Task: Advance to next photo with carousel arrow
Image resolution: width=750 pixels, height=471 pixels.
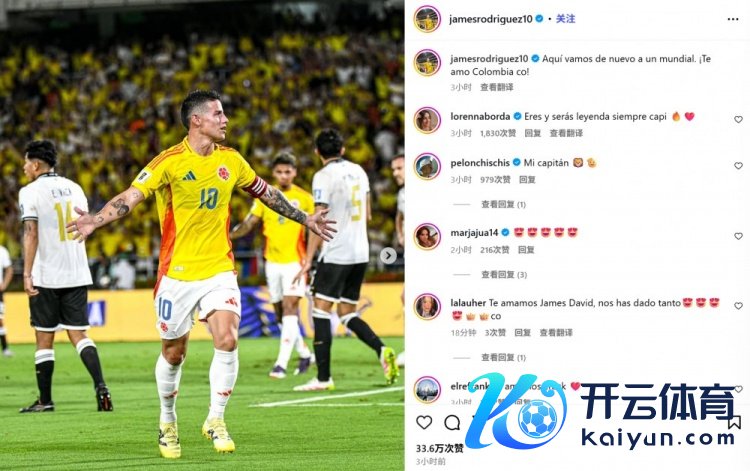Action: (388, 256)
